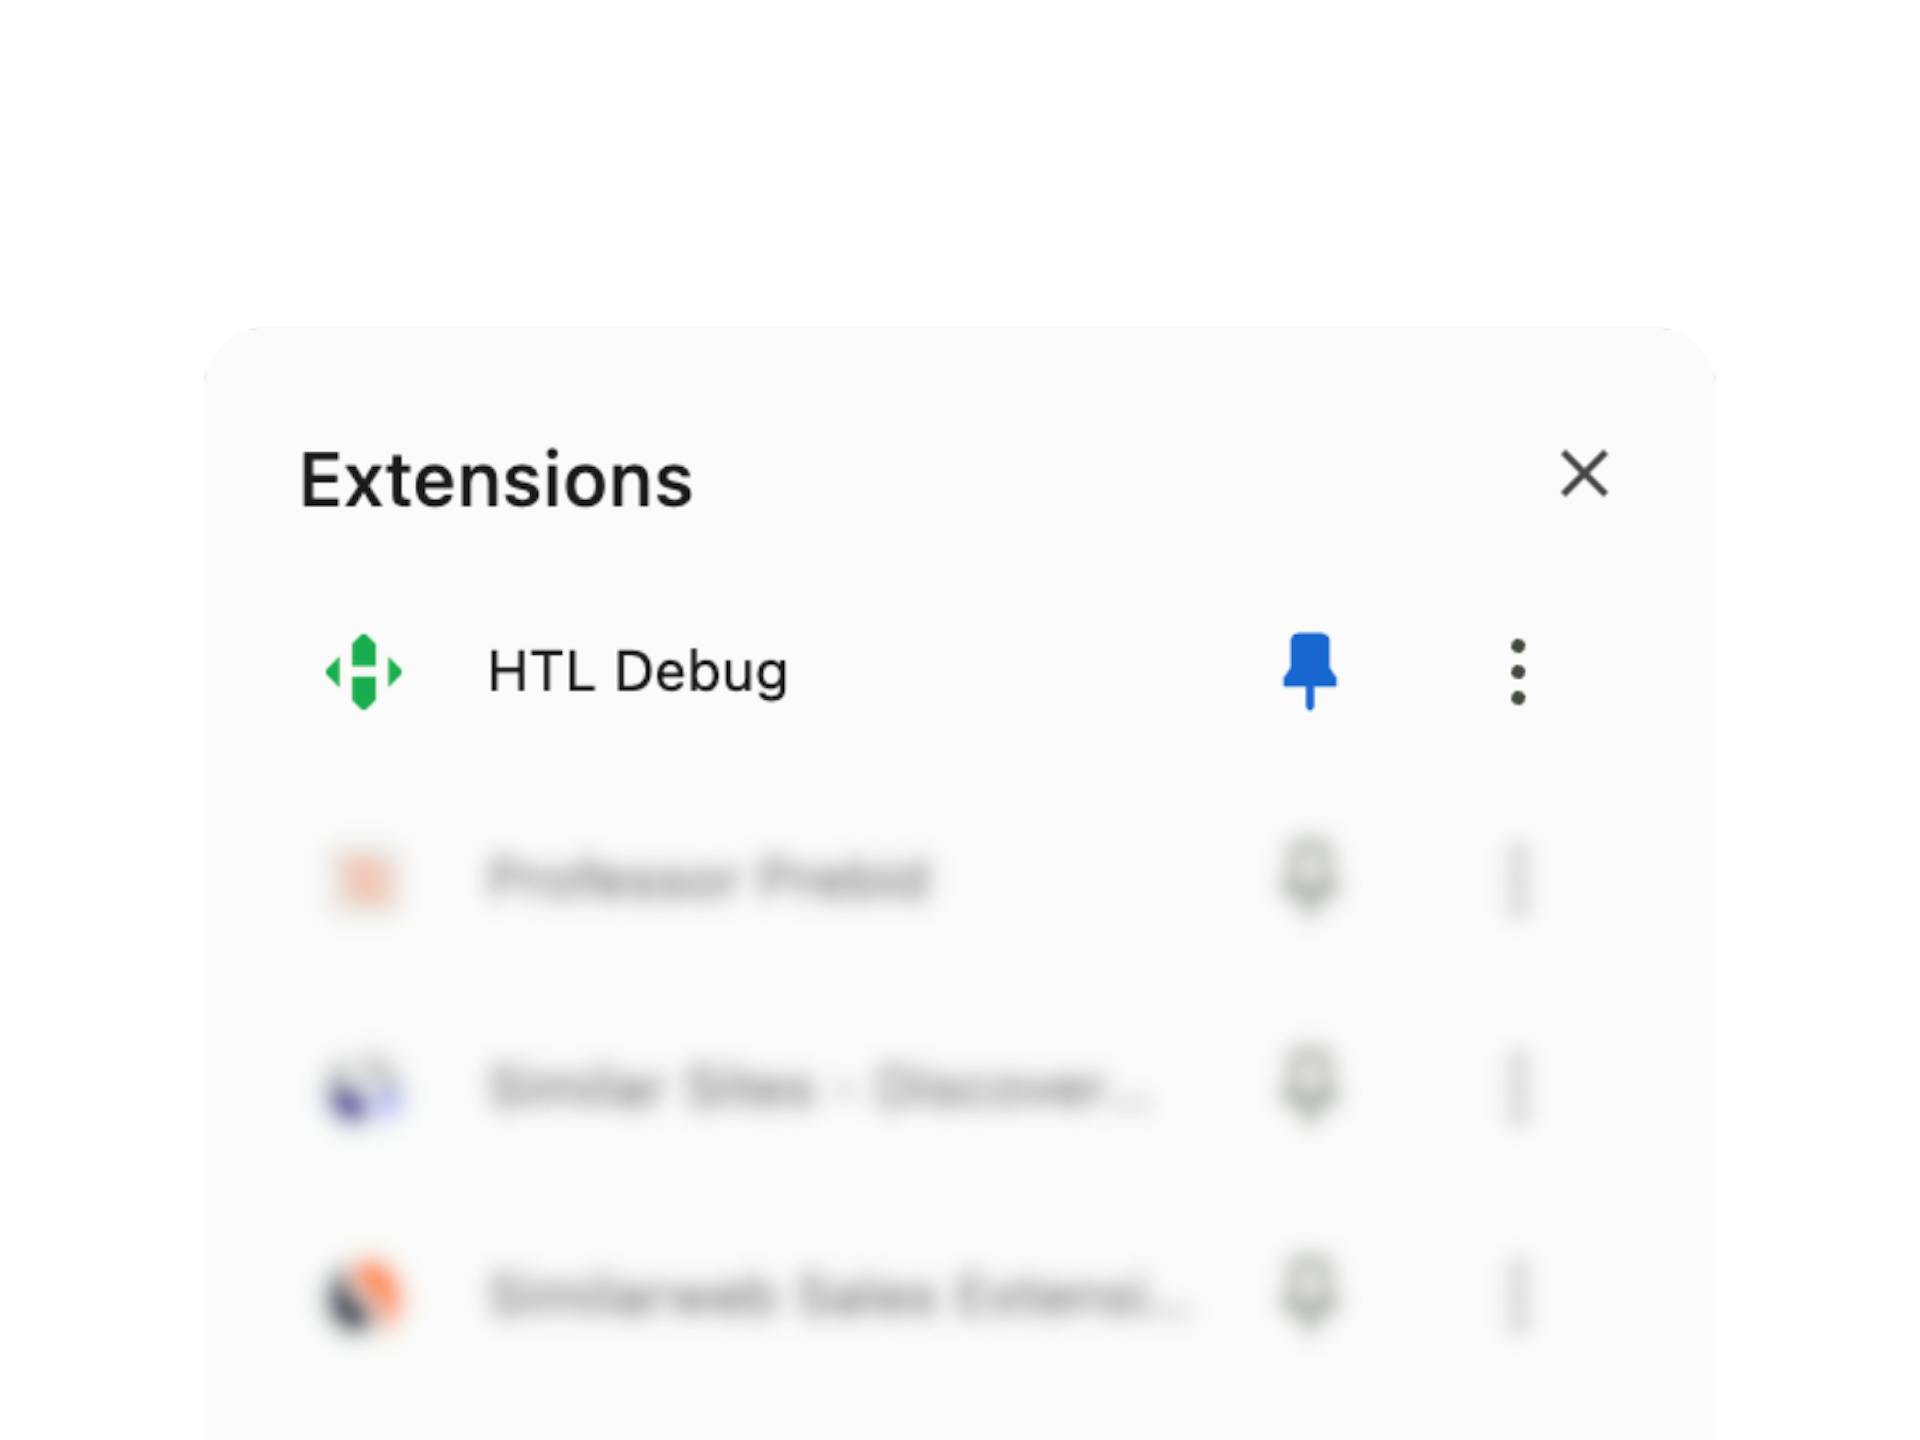Image resolution: width=1920 pixels, height=1440 pixels.
Task: Launch Similarweb Sales Extension by its name
Action: (x=840, y=1296)
